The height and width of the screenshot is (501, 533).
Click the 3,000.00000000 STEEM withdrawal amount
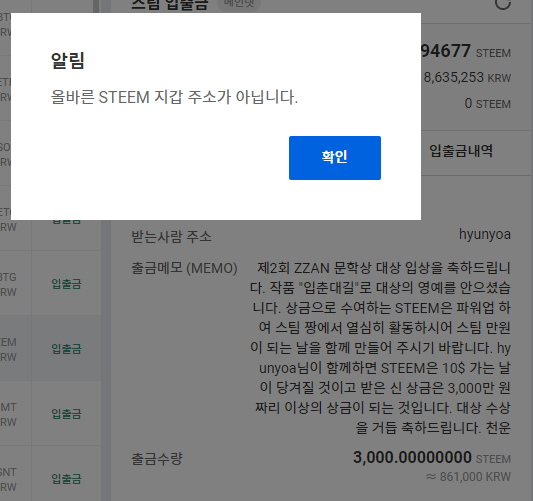[x=432, y=457]
